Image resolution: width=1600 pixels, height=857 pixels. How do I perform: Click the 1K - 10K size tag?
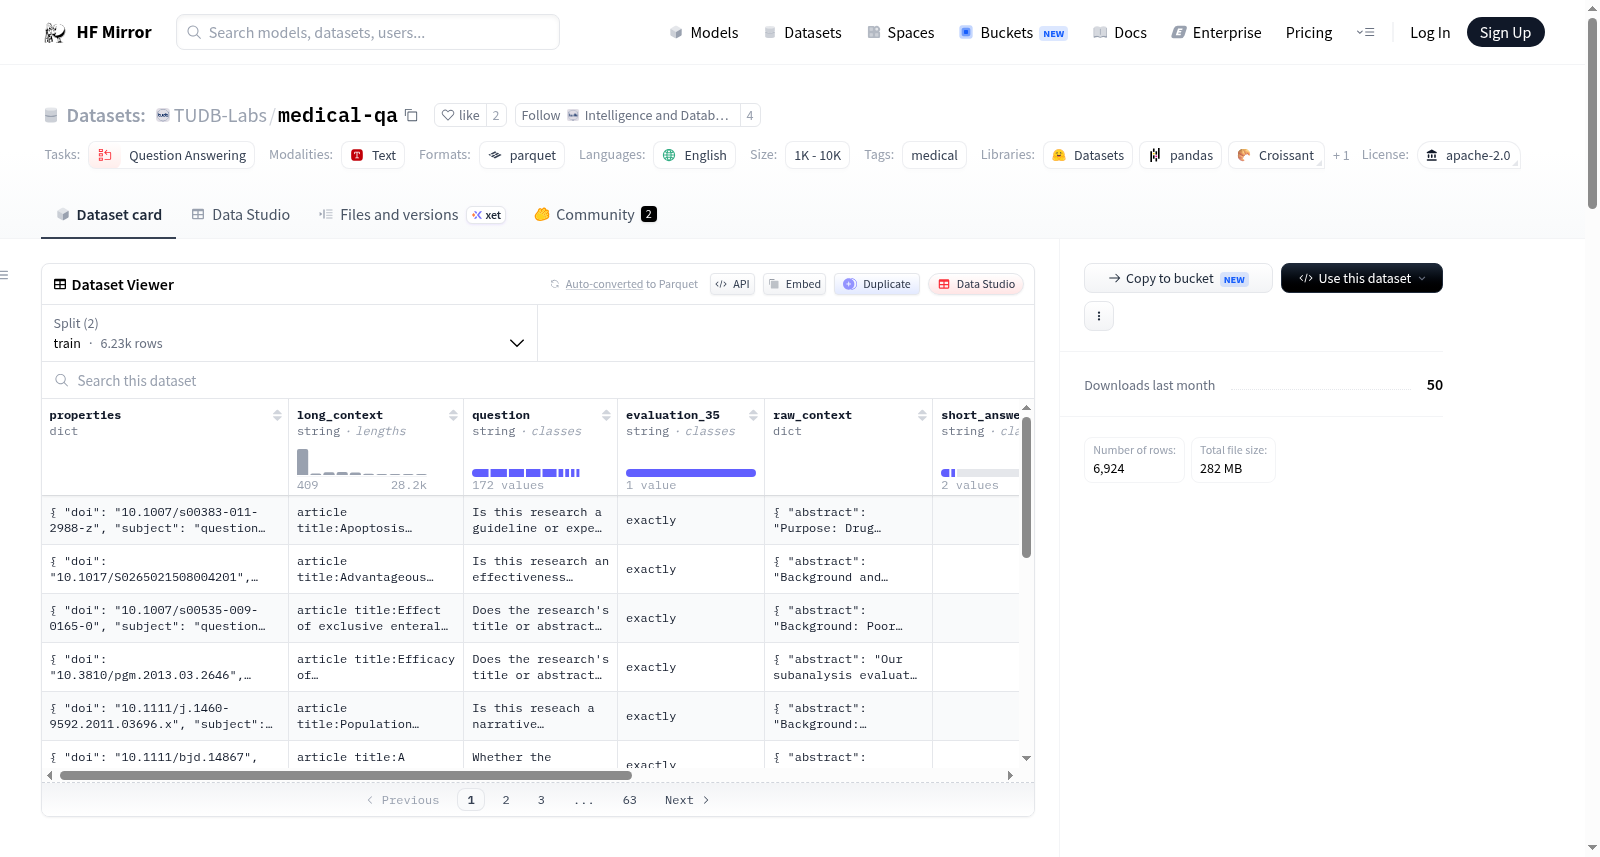(817, 155)
